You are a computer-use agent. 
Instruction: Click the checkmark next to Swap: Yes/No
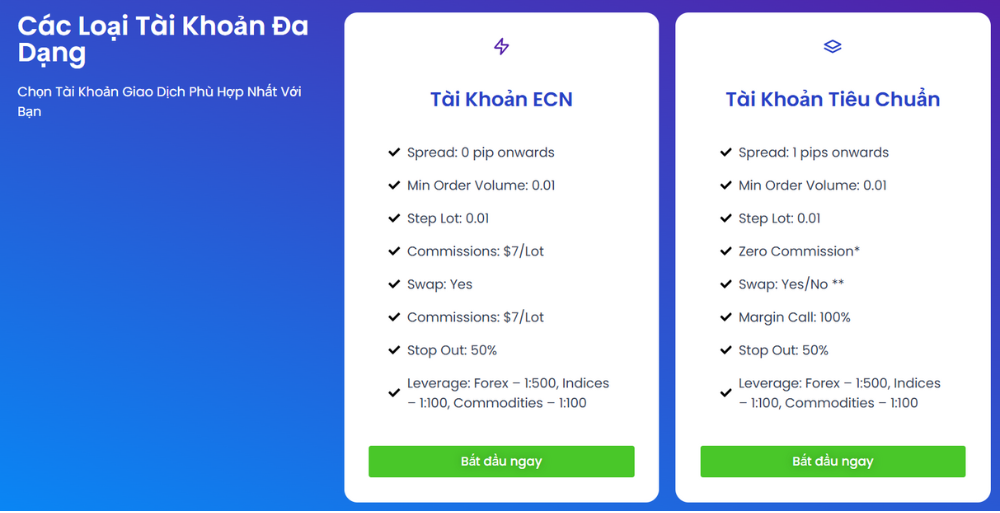click(726, 284)
